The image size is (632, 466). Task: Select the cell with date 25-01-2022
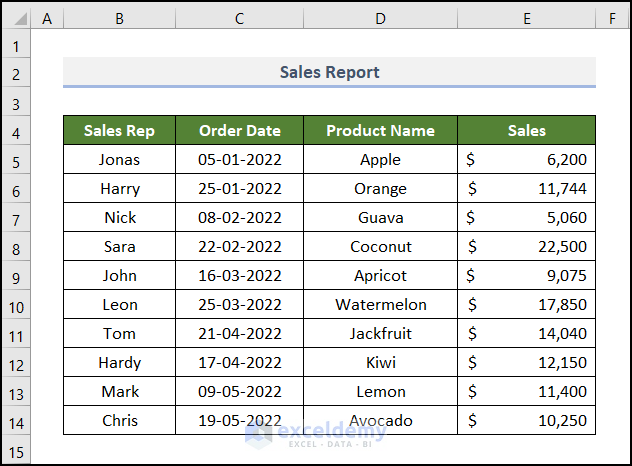(x=239, y=189)
